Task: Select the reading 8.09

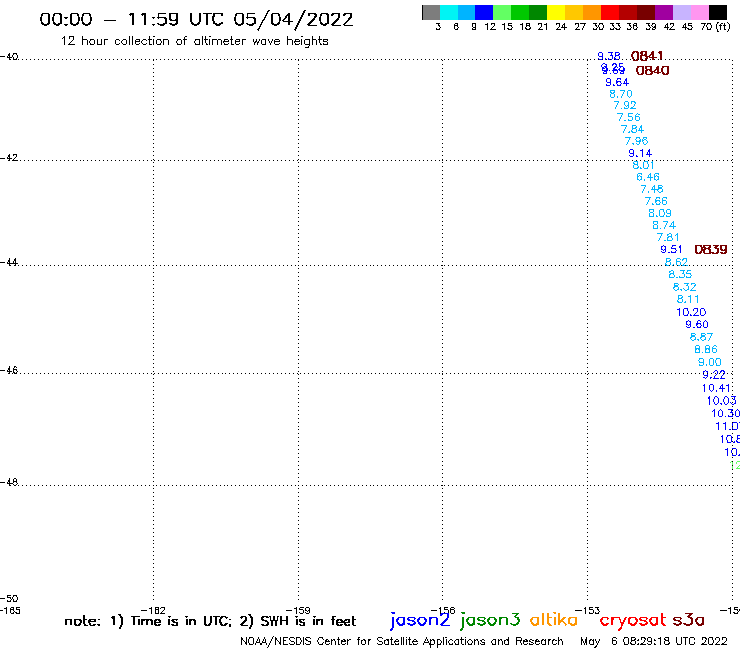Action: [660, 213]
